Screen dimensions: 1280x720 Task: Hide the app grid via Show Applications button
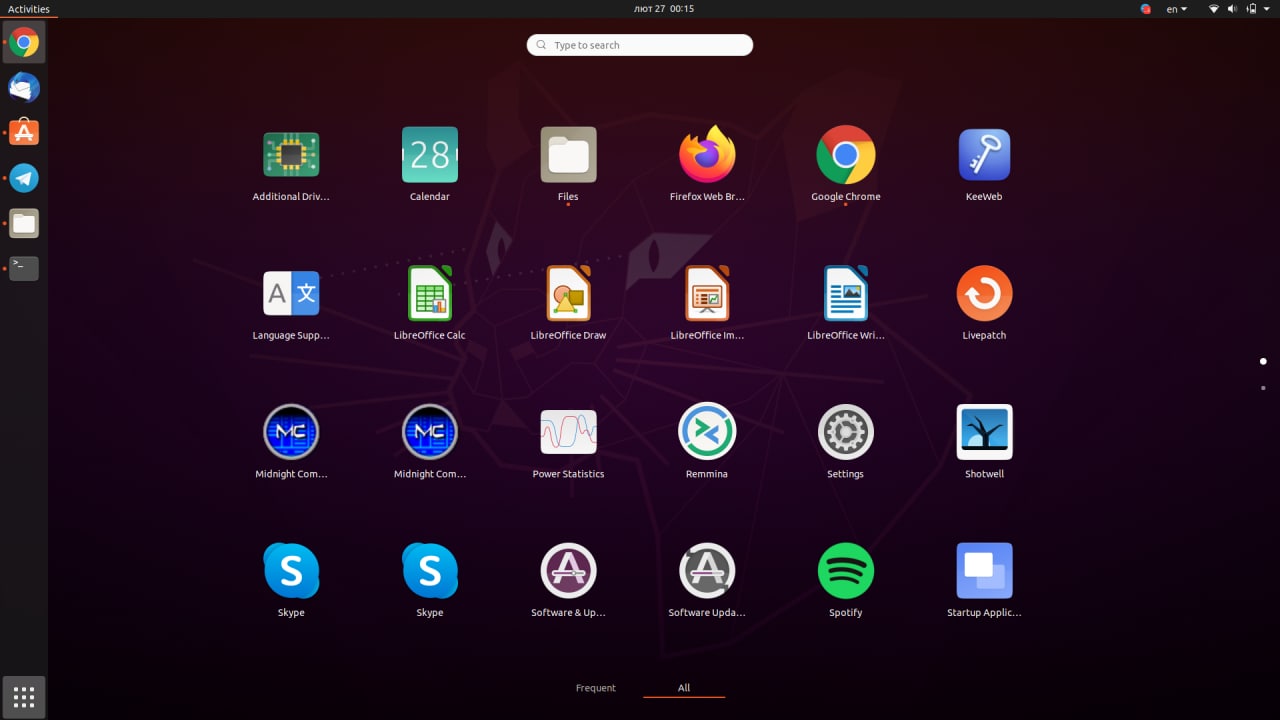[x=24, y=696]
